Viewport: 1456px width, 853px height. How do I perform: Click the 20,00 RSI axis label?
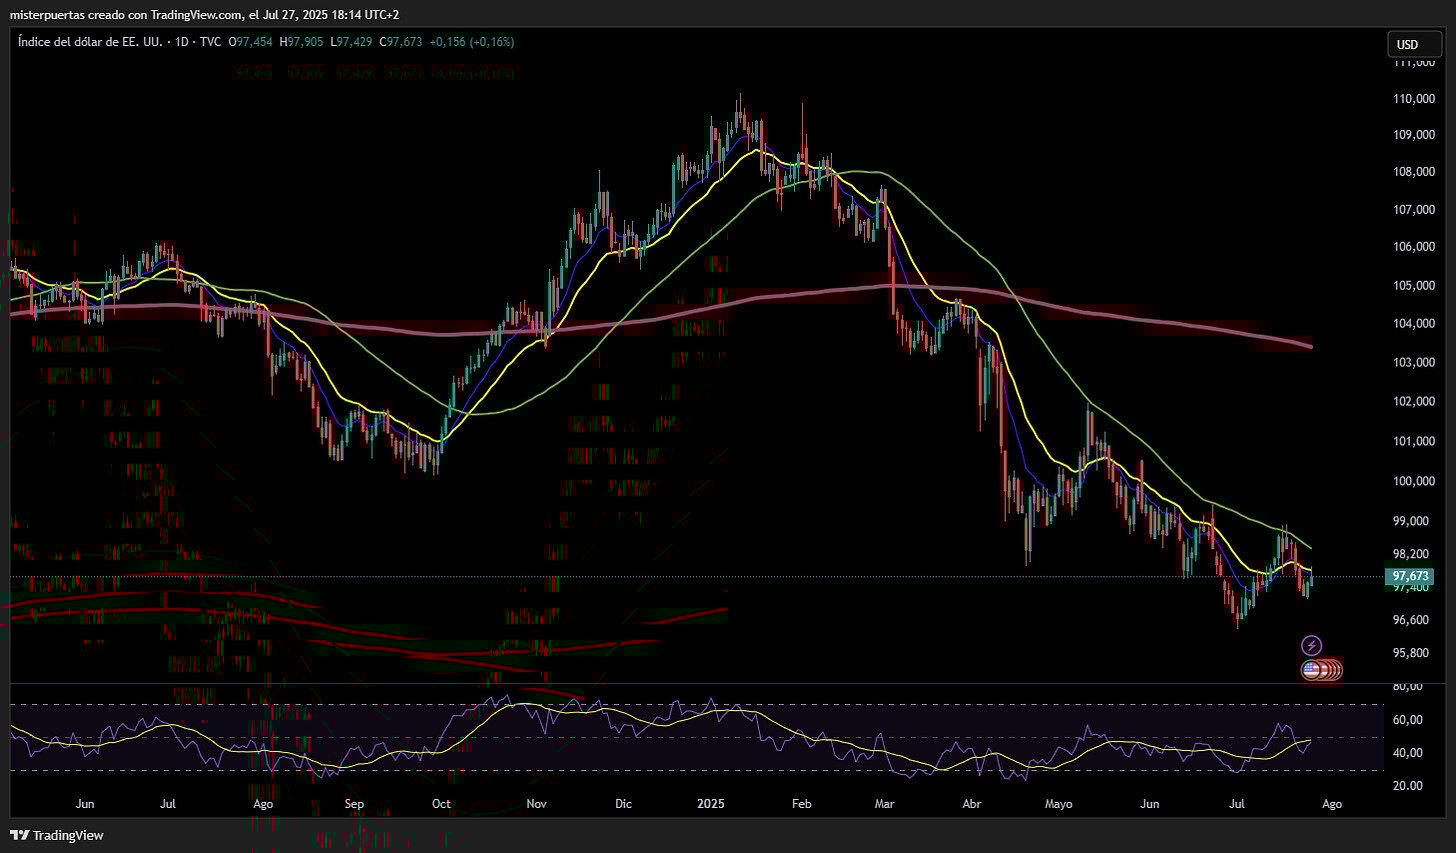pyautogui.click(x=1407, y=786)
